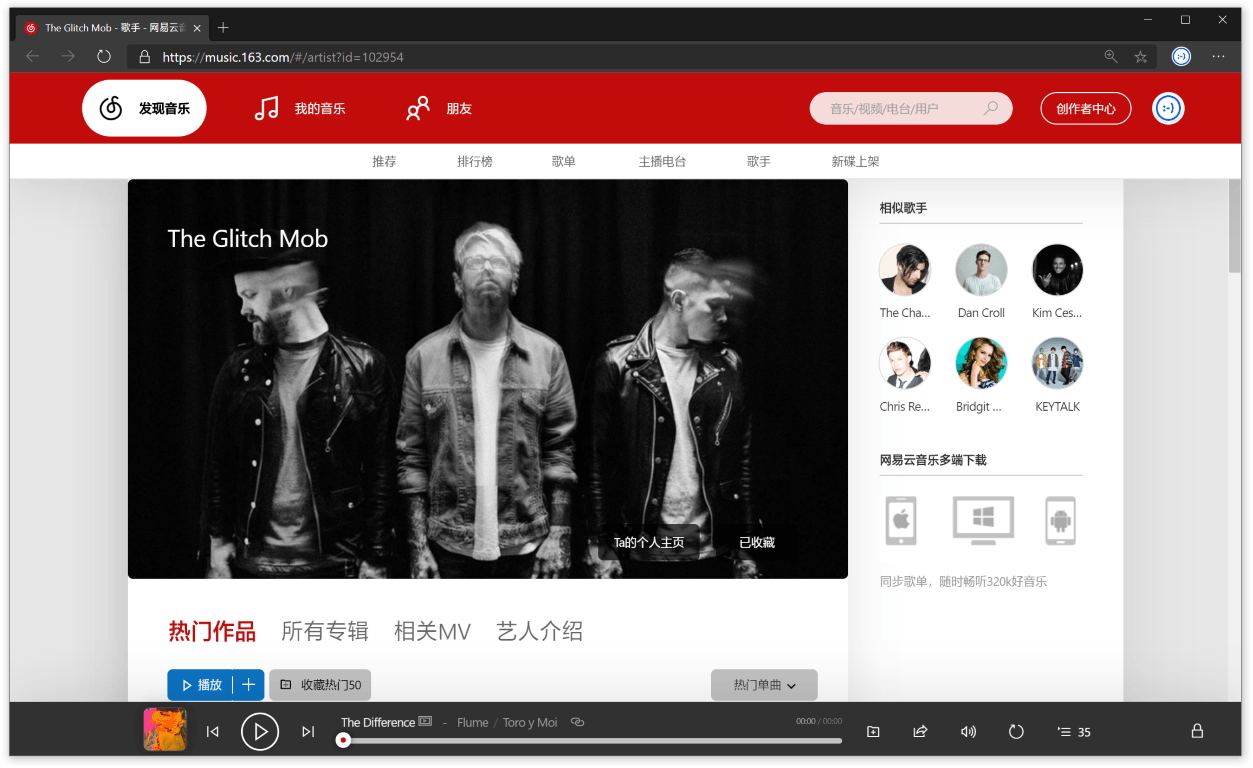Open 创作者中心 button
1253x768 pixels.
pyautogui.click(x=1085, y=108)
